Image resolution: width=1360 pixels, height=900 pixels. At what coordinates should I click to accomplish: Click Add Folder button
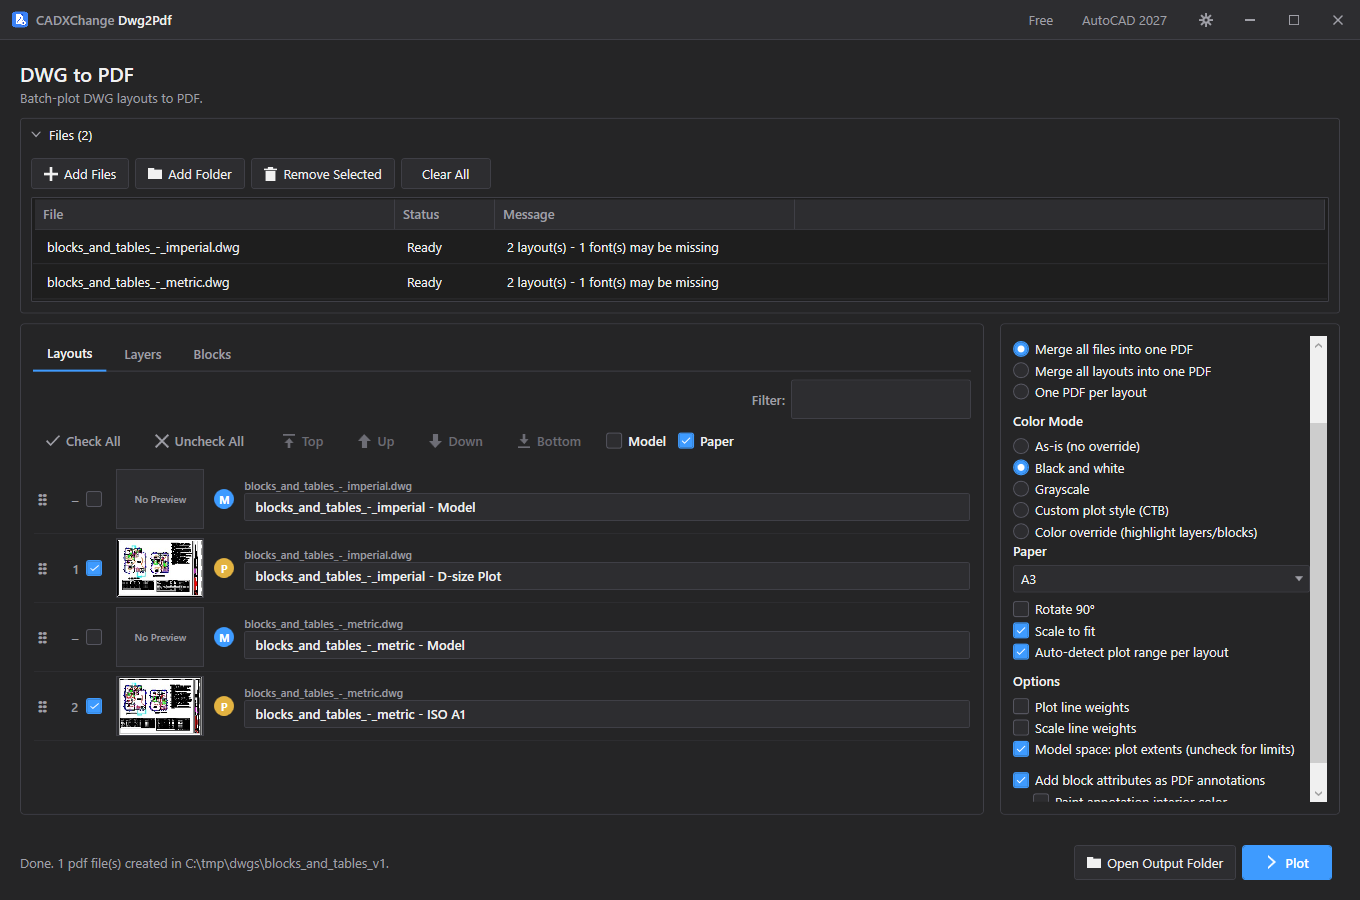190,174
